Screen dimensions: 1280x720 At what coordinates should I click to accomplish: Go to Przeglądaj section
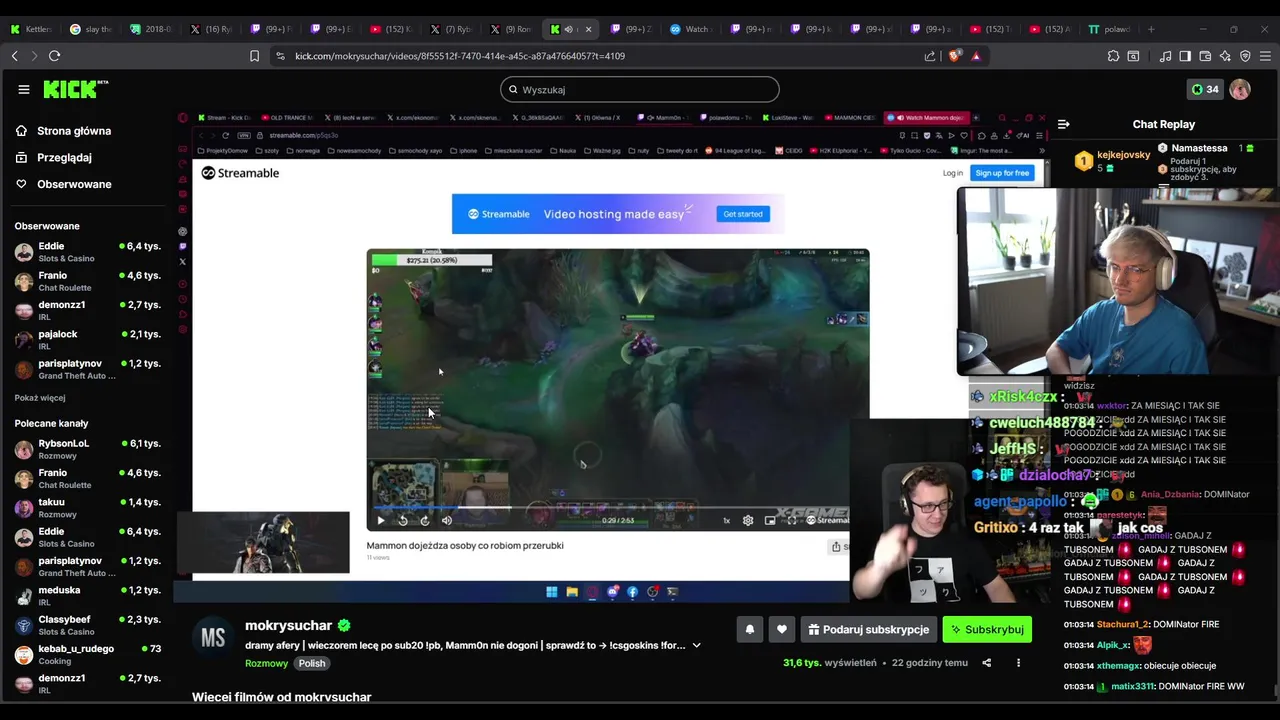[64, 157]
